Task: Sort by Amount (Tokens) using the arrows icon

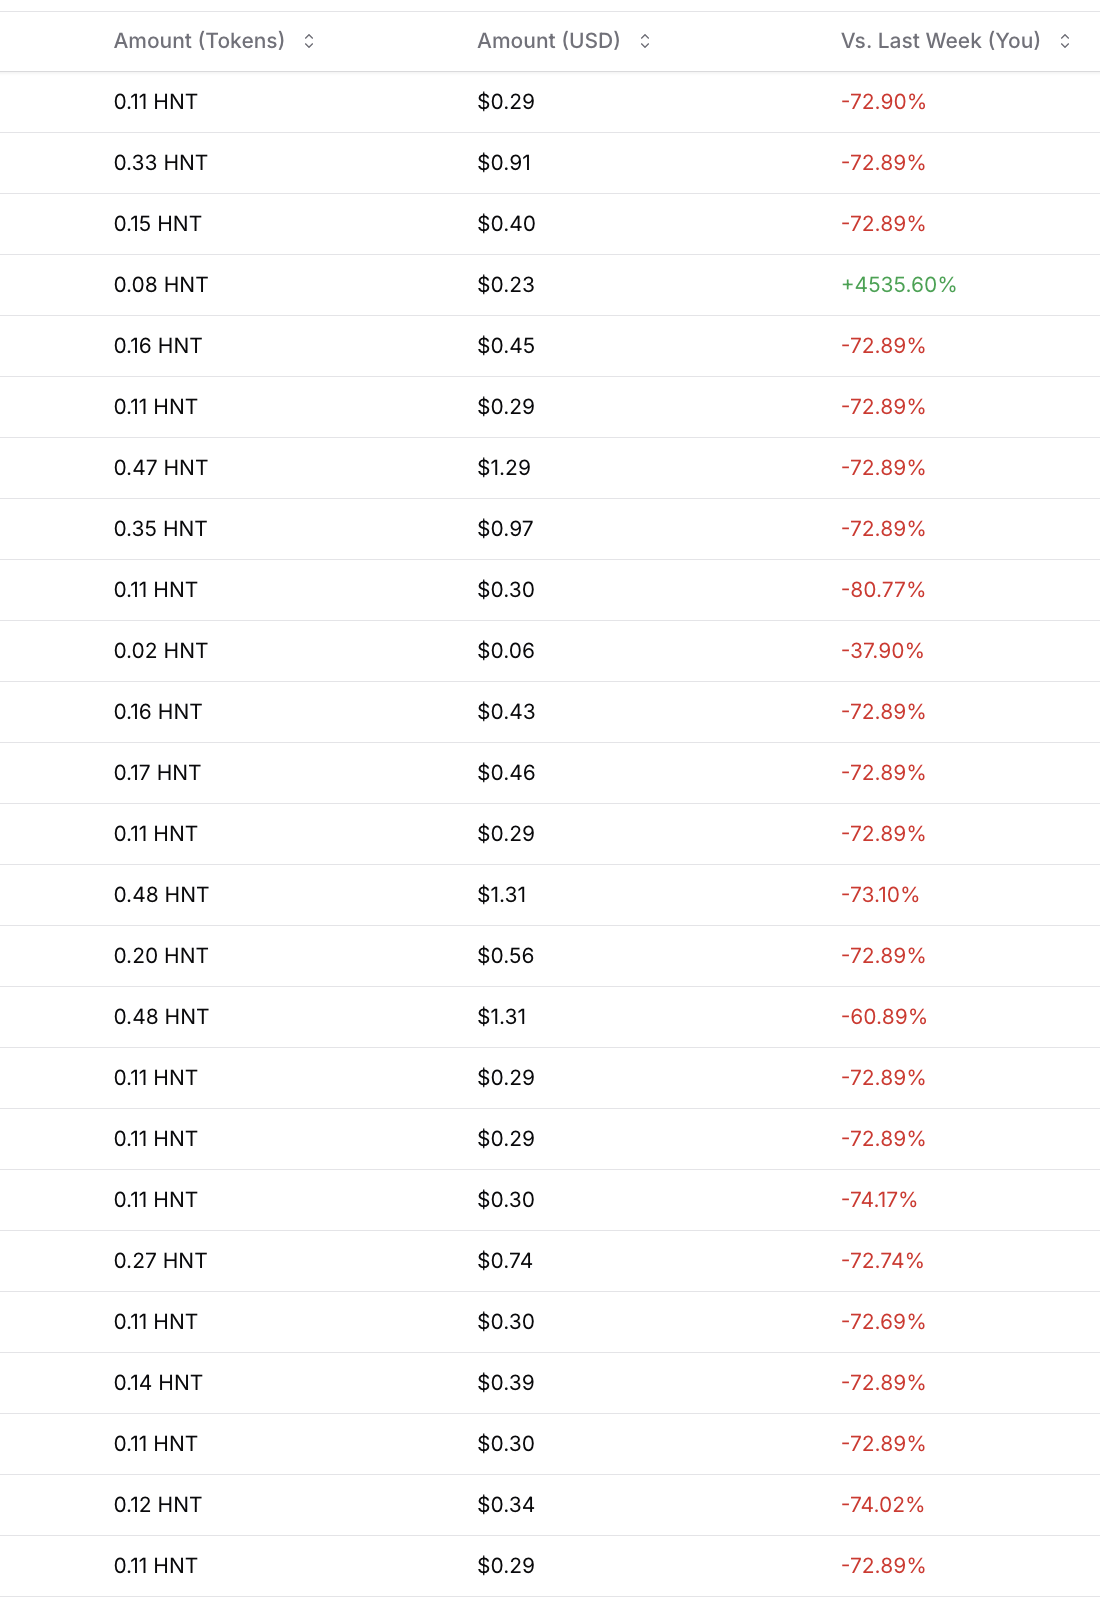Action: (309, 41)
